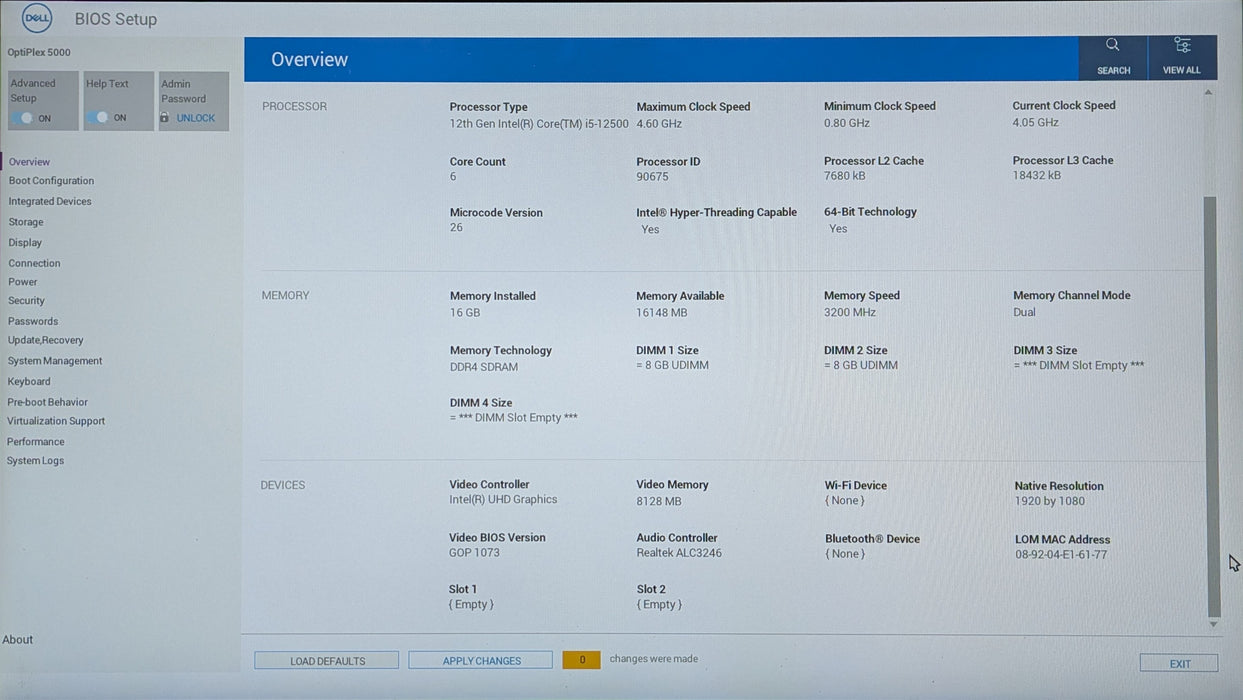The width and height of the screenshot is (1243, 700).
Task: Click the scrollbar up arrow
Action: coord(1208,92)
